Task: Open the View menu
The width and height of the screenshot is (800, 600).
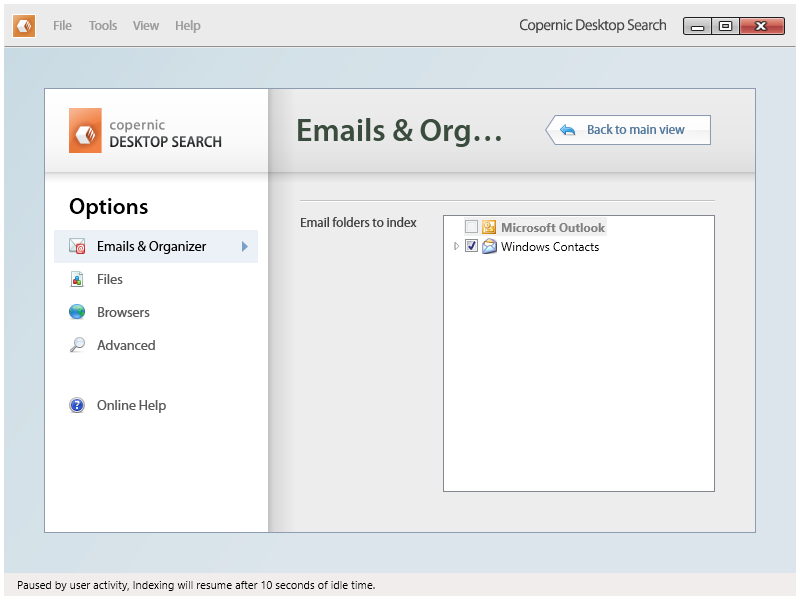Action: 146,26
